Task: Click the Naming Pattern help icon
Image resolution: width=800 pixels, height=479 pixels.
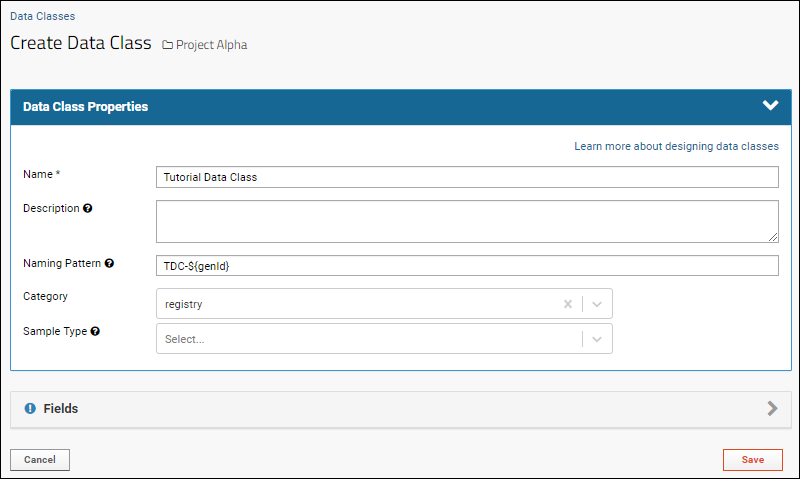Action: click(x=109, y=263)
